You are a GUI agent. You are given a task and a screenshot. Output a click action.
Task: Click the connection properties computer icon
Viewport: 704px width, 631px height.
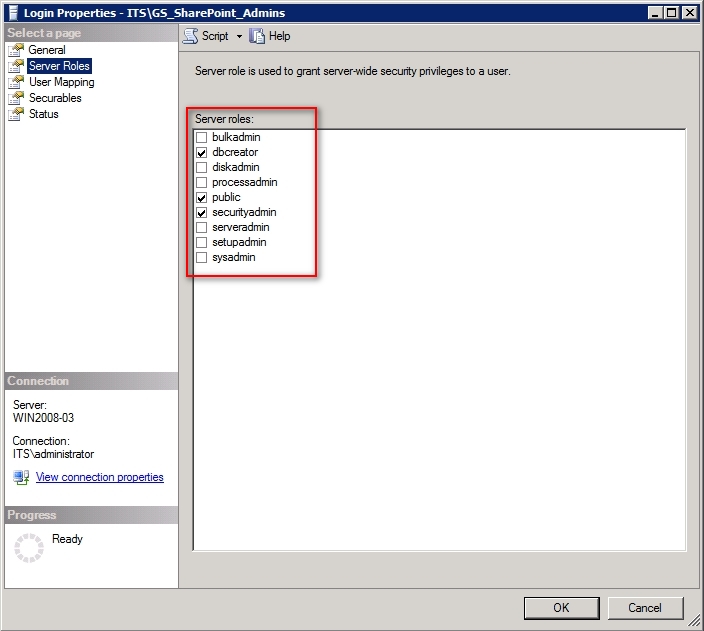pyautogui.click(x=21, y=477)
